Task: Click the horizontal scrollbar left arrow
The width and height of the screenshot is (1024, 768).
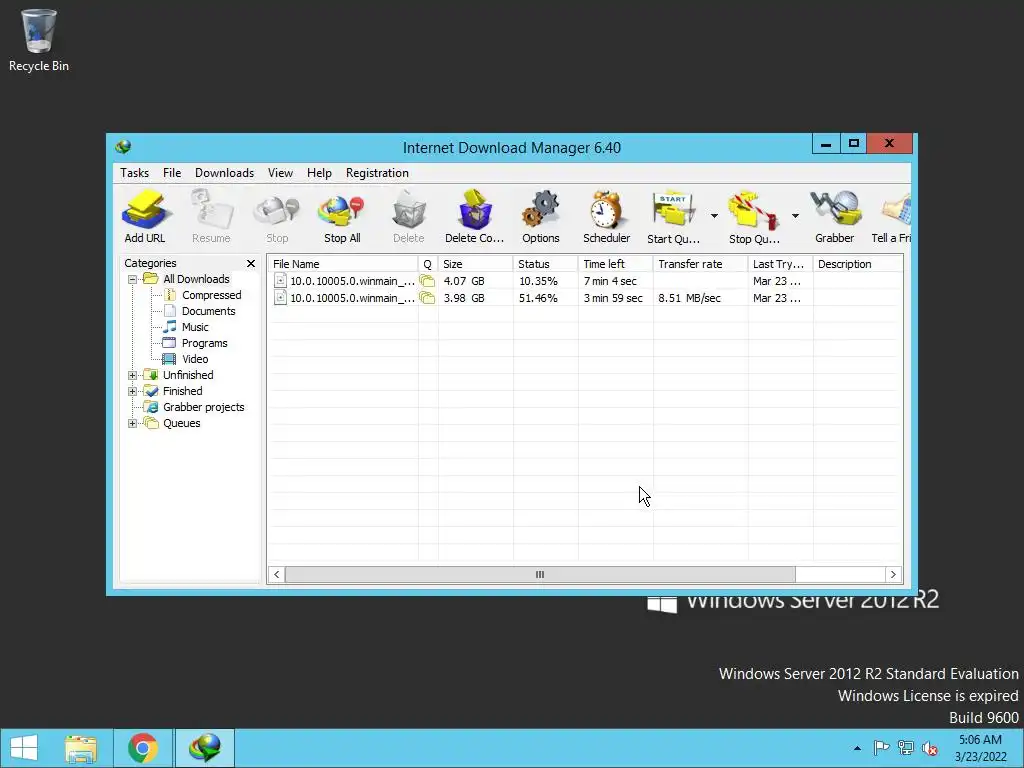Action: 276,575
